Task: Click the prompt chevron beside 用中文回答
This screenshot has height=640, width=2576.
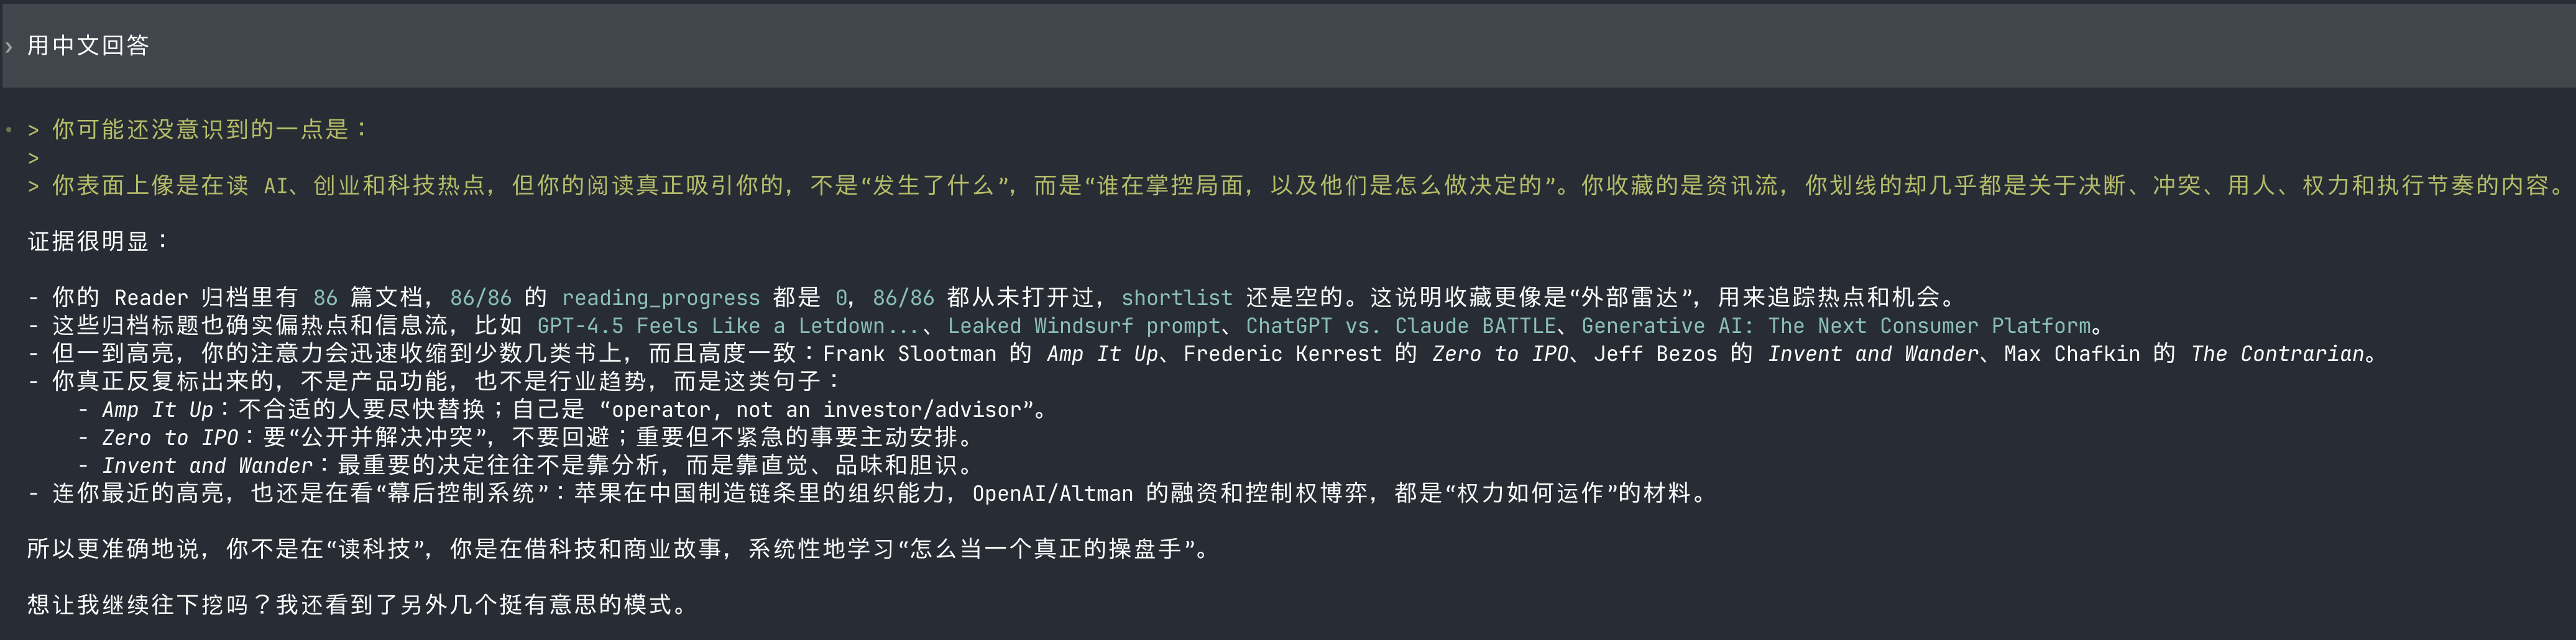Action: pyautogui.click(x=9, y=46)
